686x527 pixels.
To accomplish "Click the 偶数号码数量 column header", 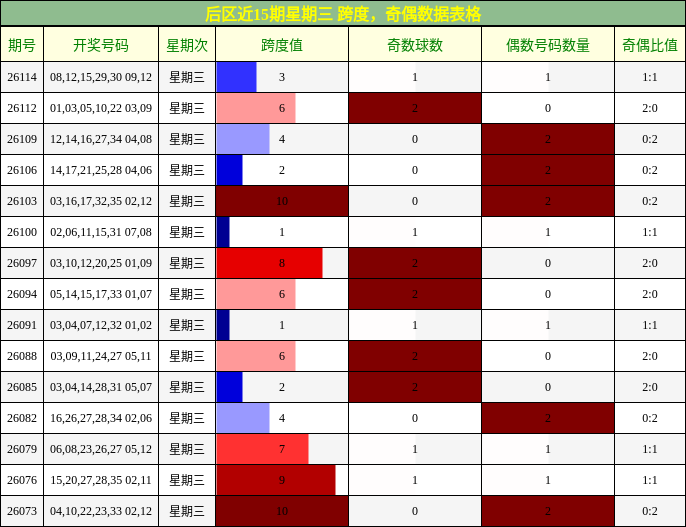I will pos(548,45).
